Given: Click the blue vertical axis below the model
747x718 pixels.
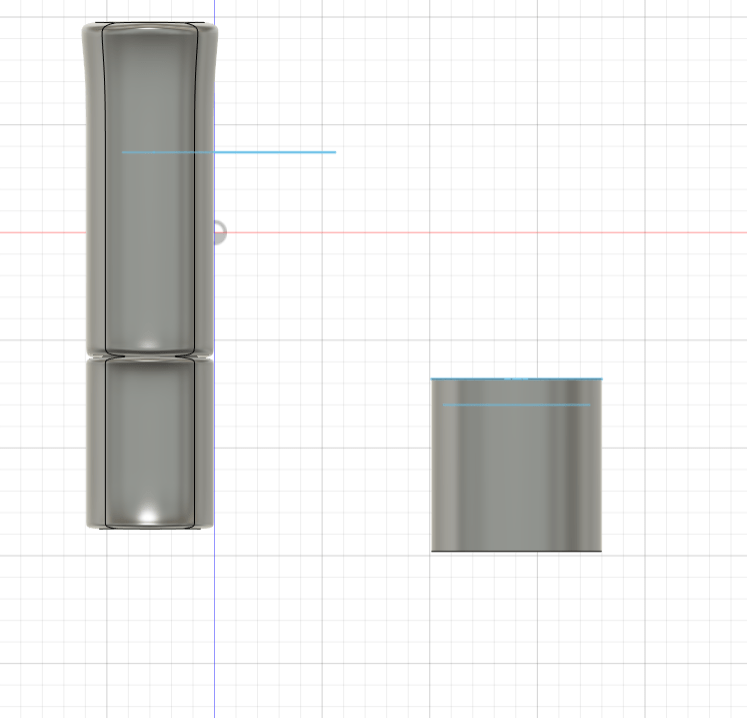Looking at the screenshot, I should 214,620.
